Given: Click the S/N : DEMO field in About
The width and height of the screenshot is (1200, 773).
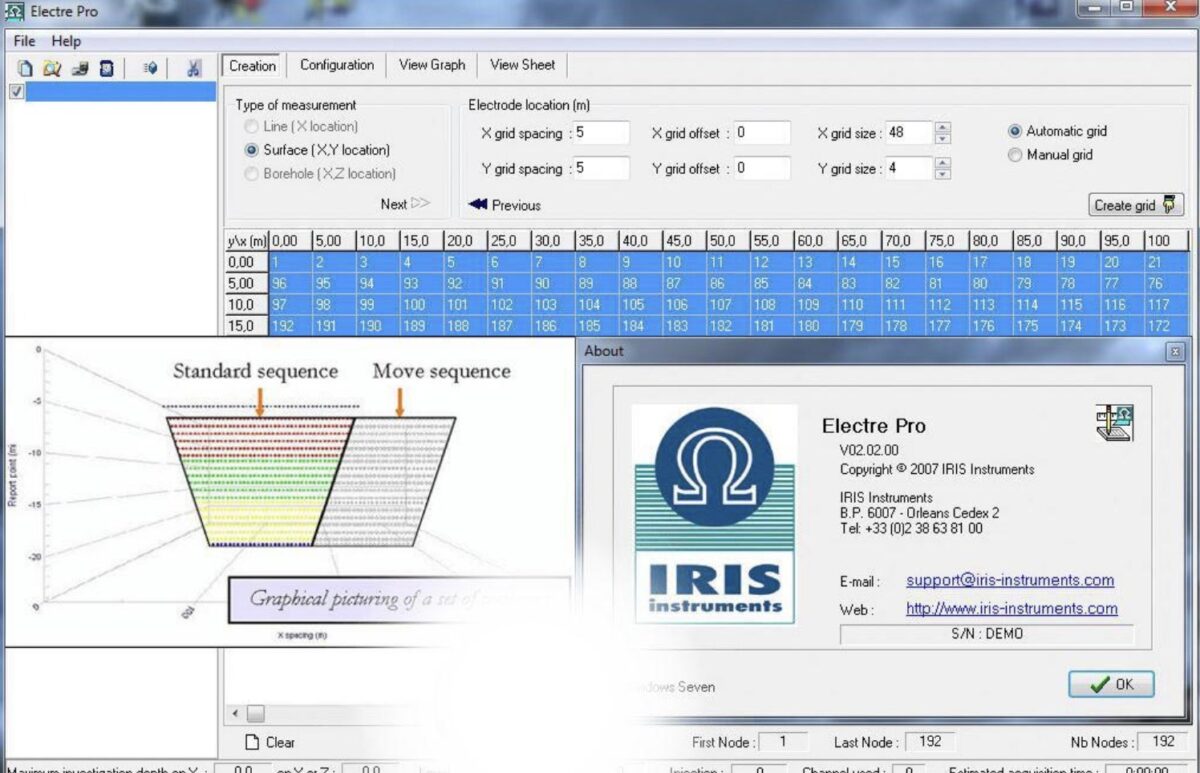Looking at the screenshot, I should coord(986,634).
